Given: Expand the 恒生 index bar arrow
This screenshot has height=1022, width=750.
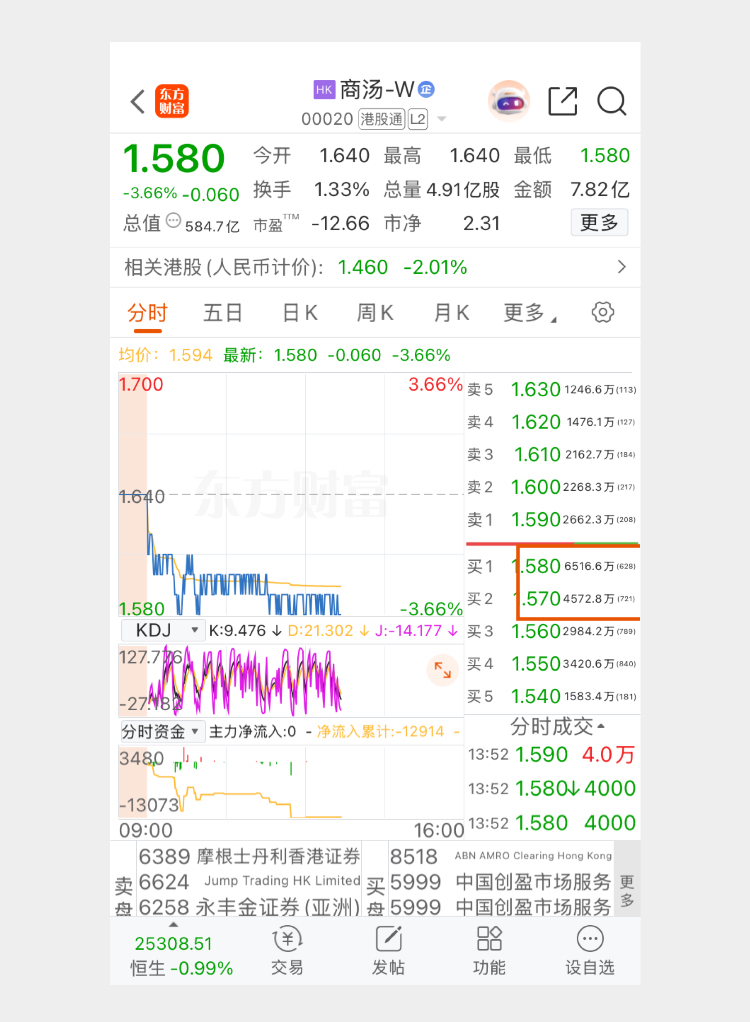Looking at the screenshot, I should [173, 926].
